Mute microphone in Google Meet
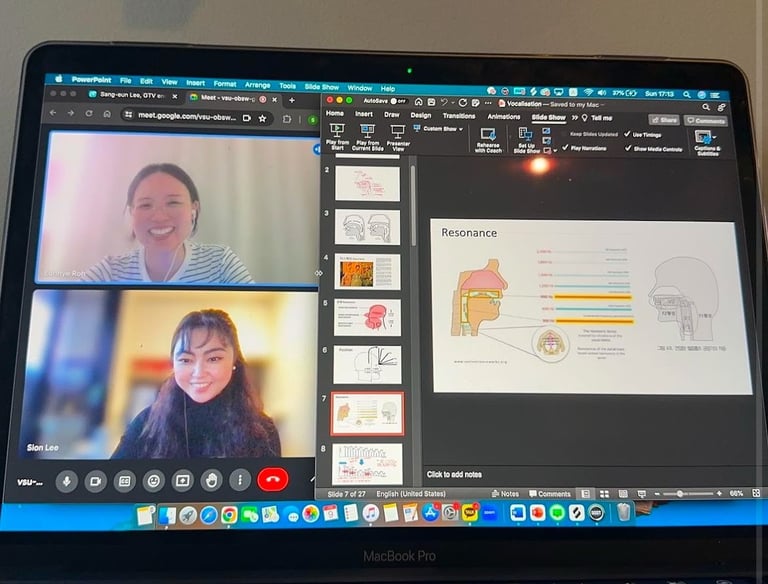Image resolution: width=768 pixels, height=584 pixels. pyautogui.click(x=67, y=481)
